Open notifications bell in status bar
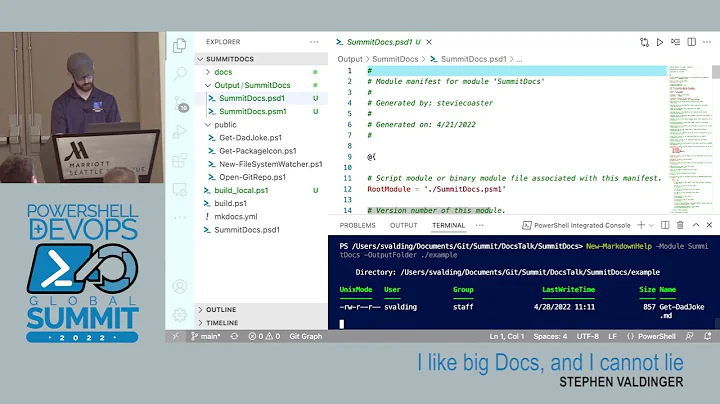720x404 pixels. coord(708,337)
